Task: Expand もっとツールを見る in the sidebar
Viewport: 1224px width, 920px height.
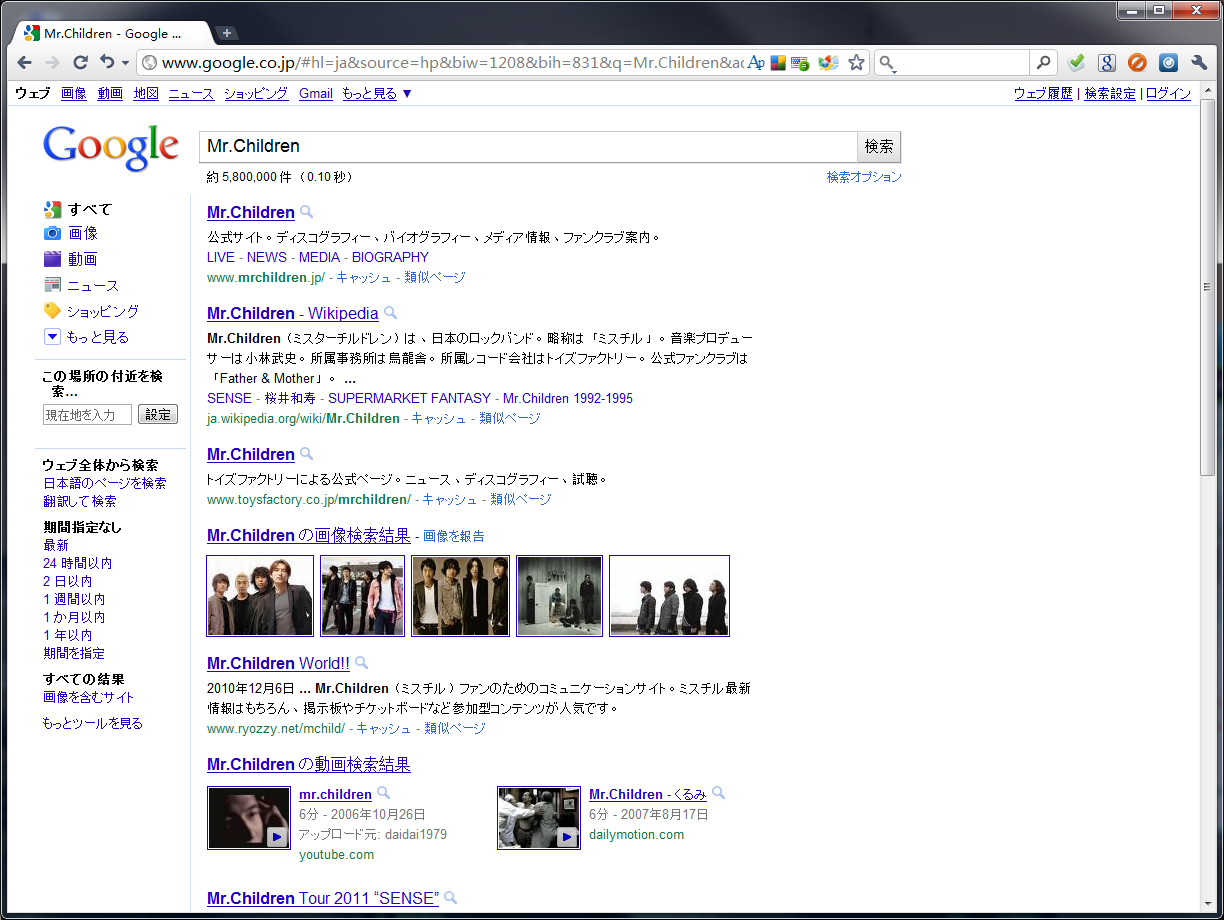Action: (92, 723)
